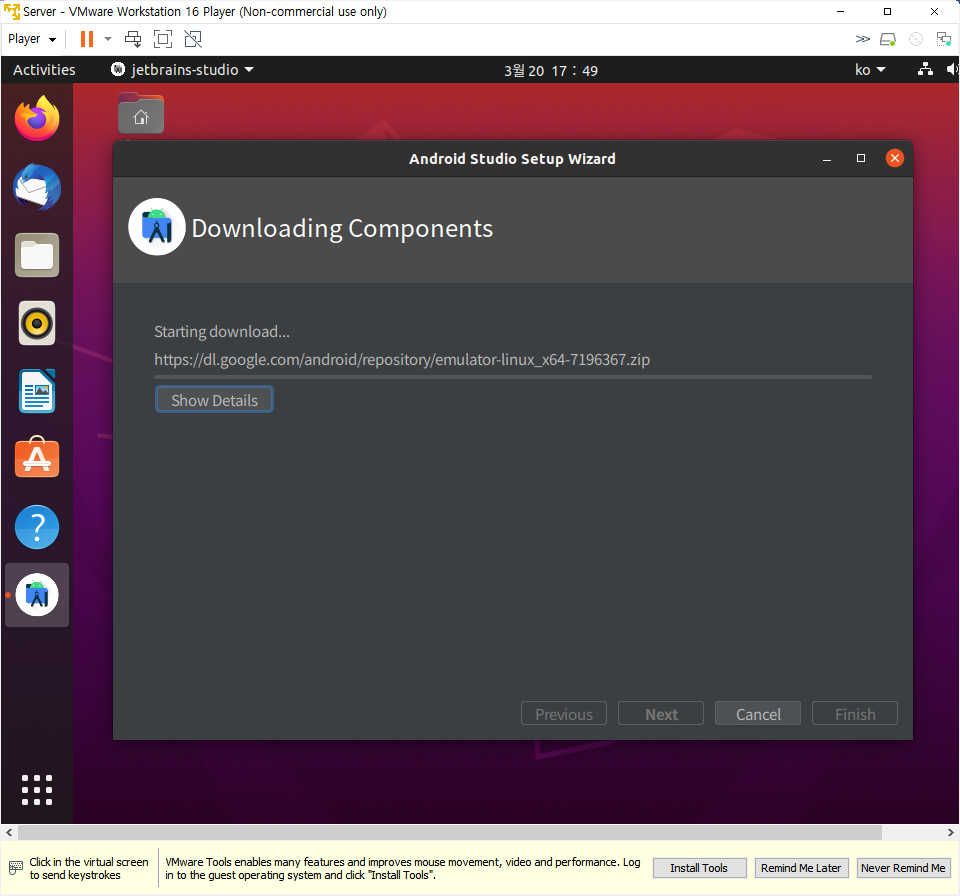The width and height of the screenshot is (960, 896).
Task: Click Android Studio logo in wizard header
Action: 157,227
